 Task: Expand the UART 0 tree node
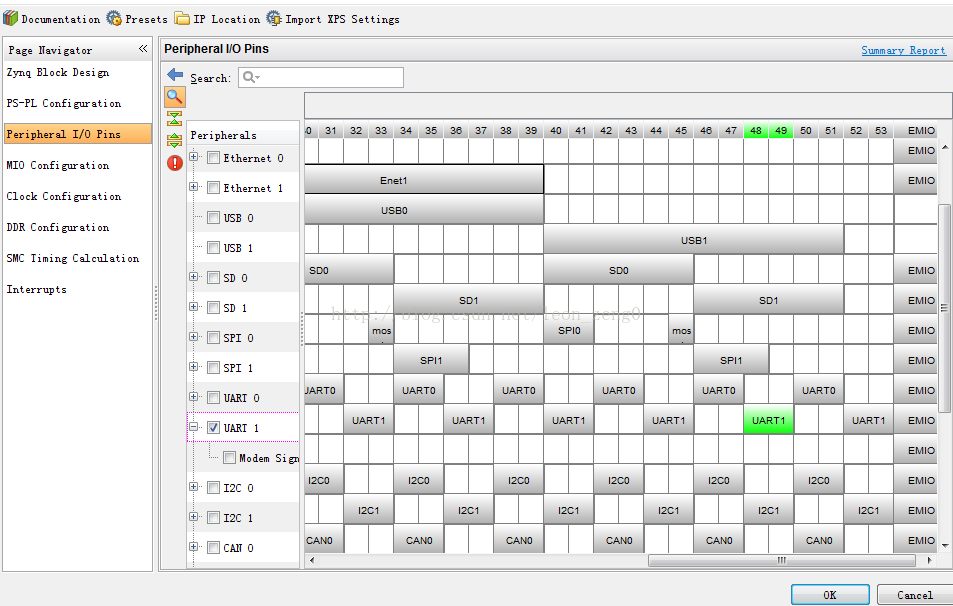click(x=193, y=397)
